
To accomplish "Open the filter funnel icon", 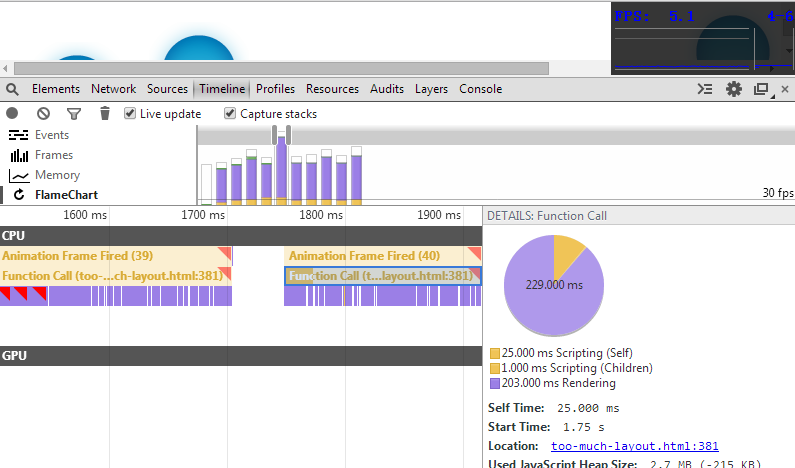I will coord(73,114).
